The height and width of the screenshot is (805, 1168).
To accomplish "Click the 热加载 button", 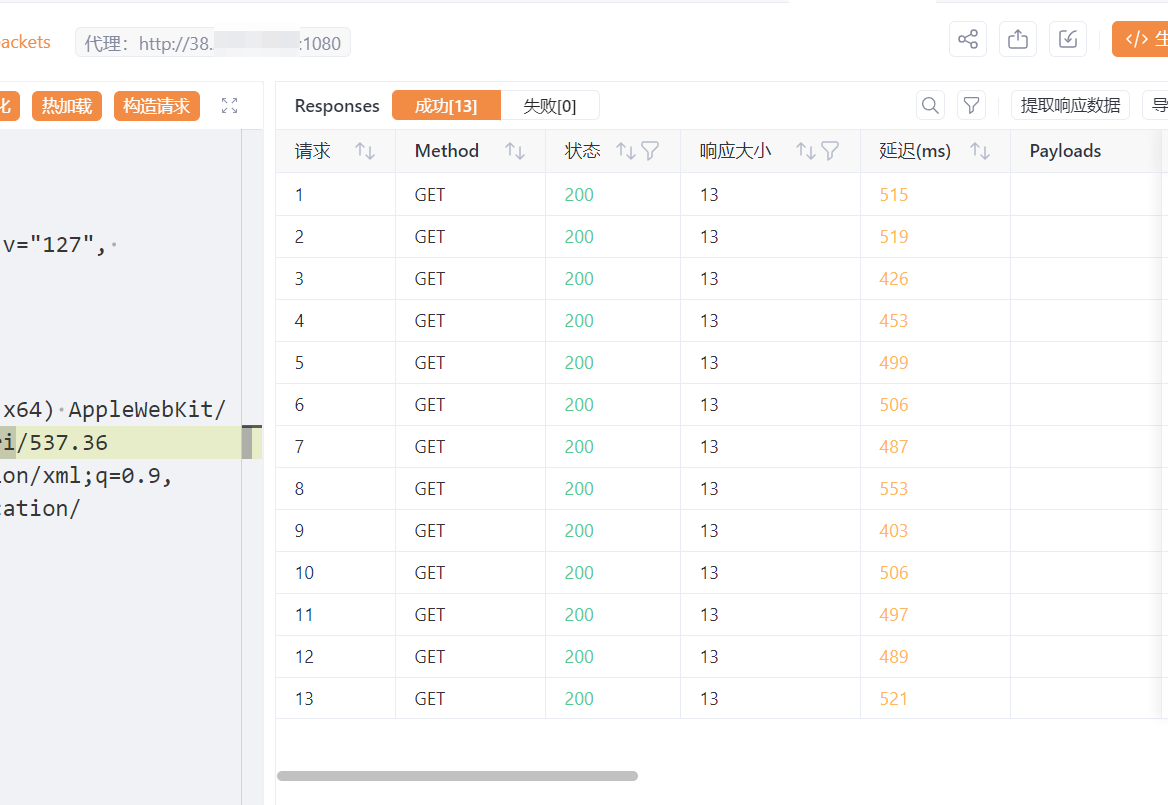I will (x=67, y=106).
